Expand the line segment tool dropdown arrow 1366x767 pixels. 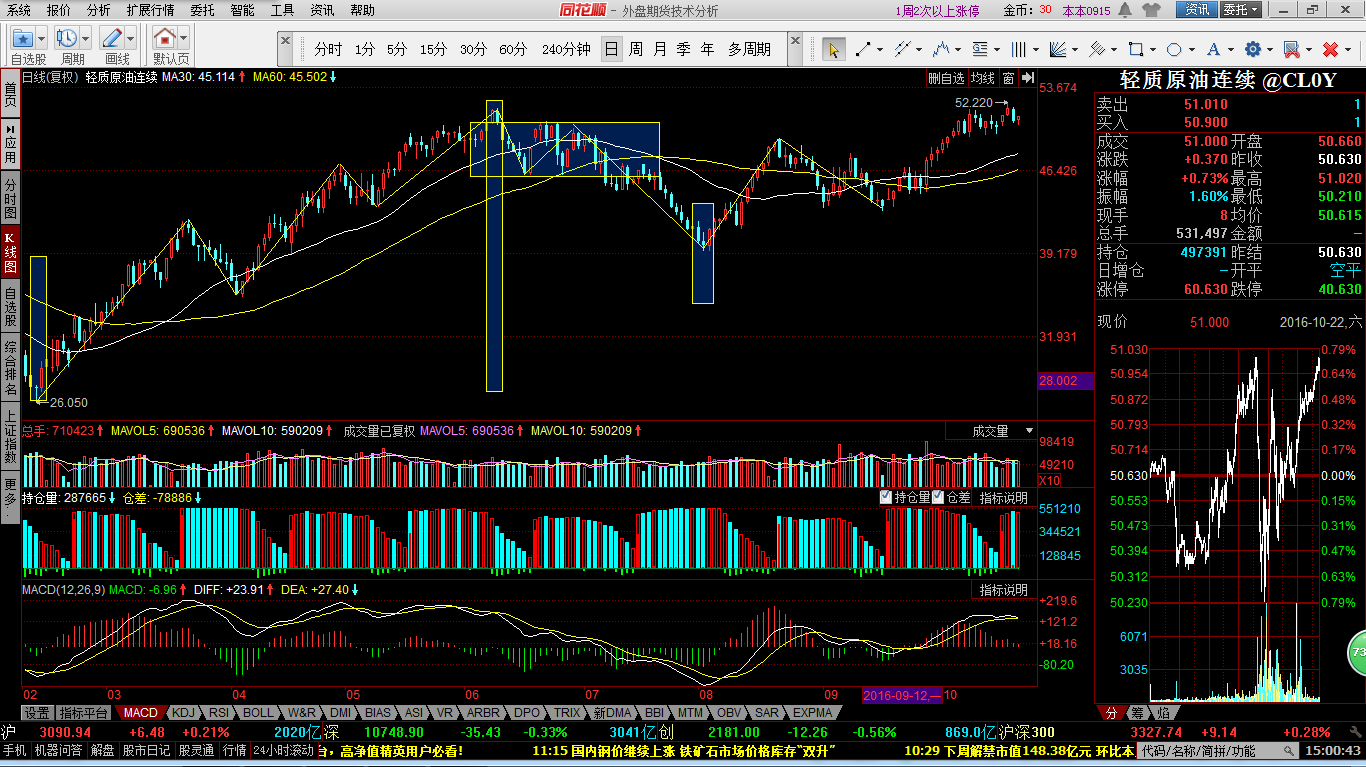(x=878, y=49)
